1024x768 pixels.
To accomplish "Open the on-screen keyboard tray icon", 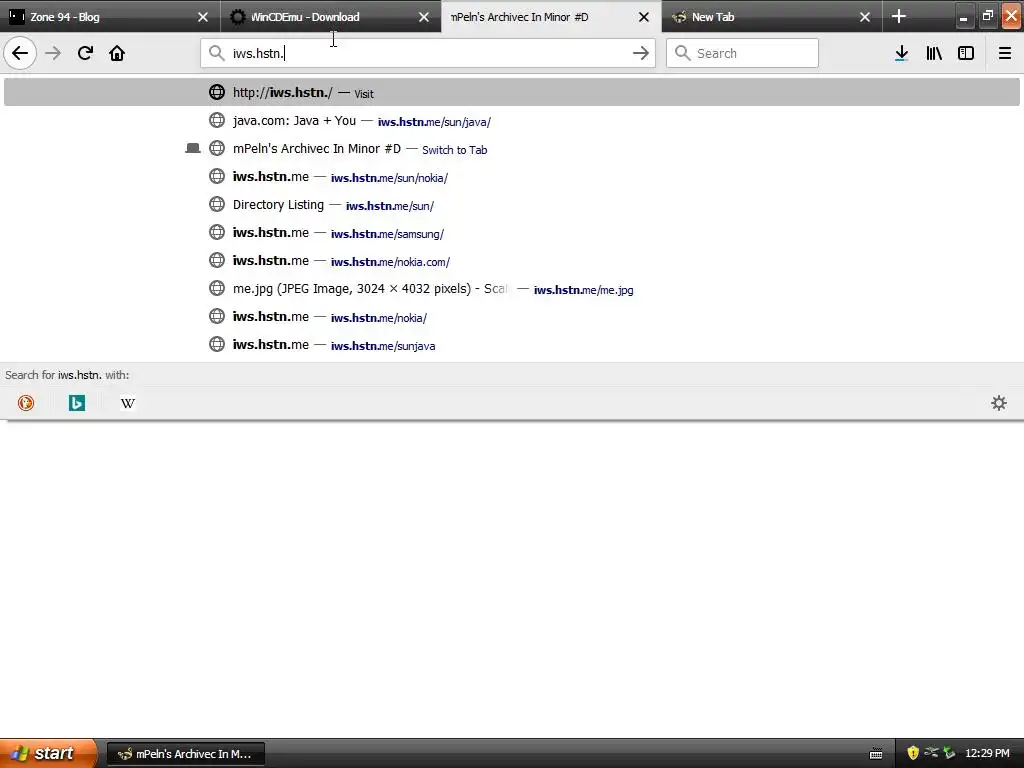I will tap(876, 754).
